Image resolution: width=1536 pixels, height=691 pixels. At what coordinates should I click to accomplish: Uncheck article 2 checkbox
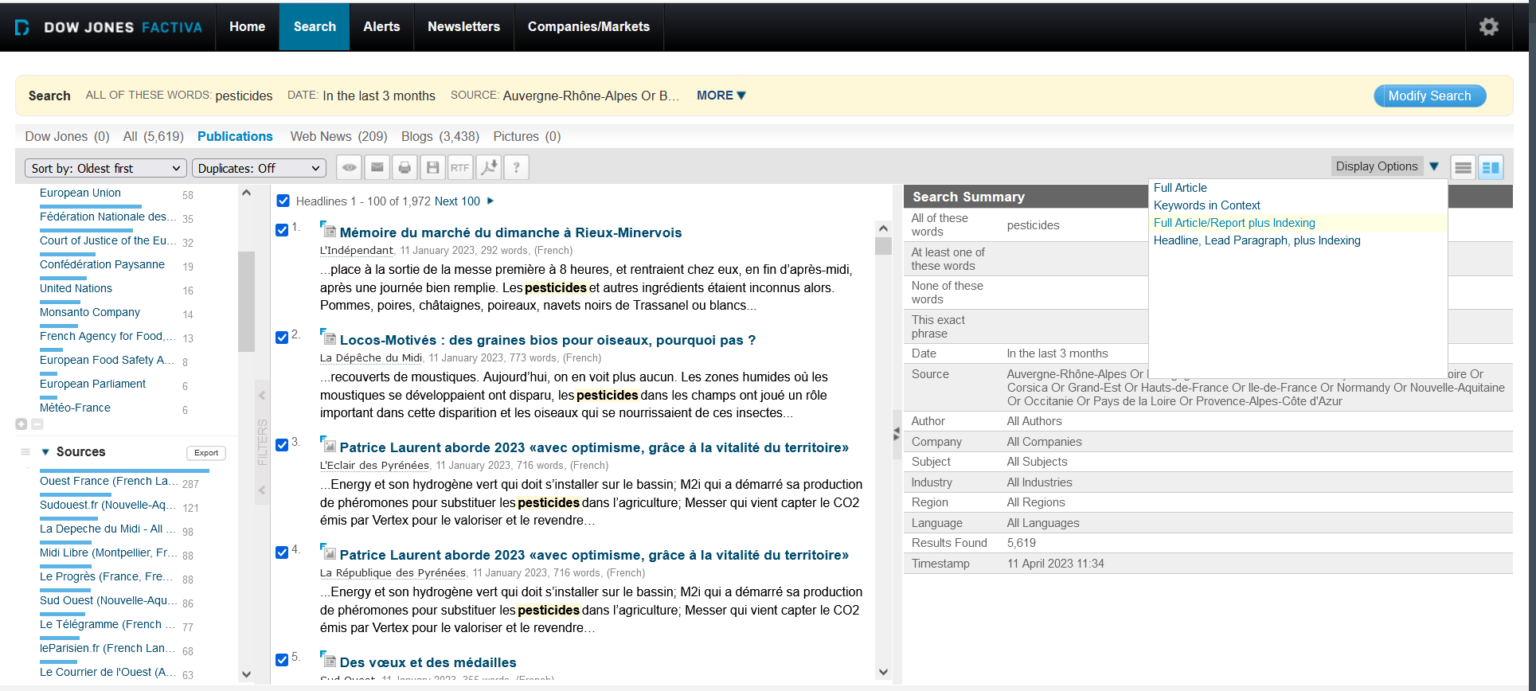[x=282, y=337]
